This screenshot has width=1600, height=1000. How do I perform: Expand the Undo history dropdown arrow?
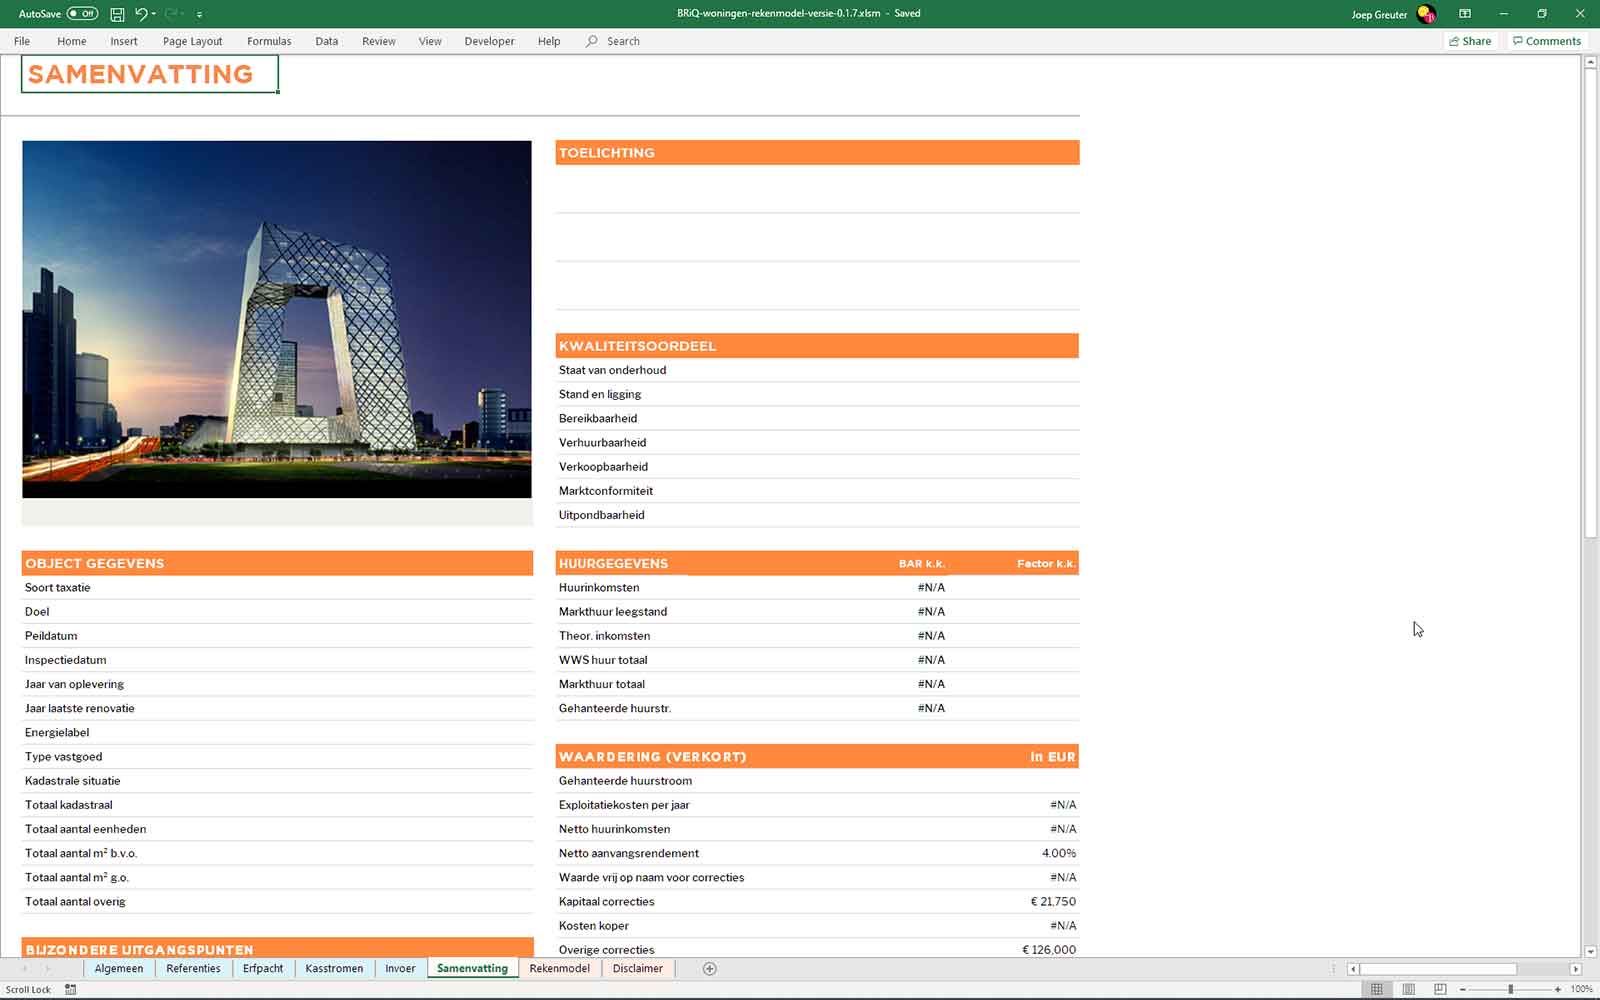point(154,14)
